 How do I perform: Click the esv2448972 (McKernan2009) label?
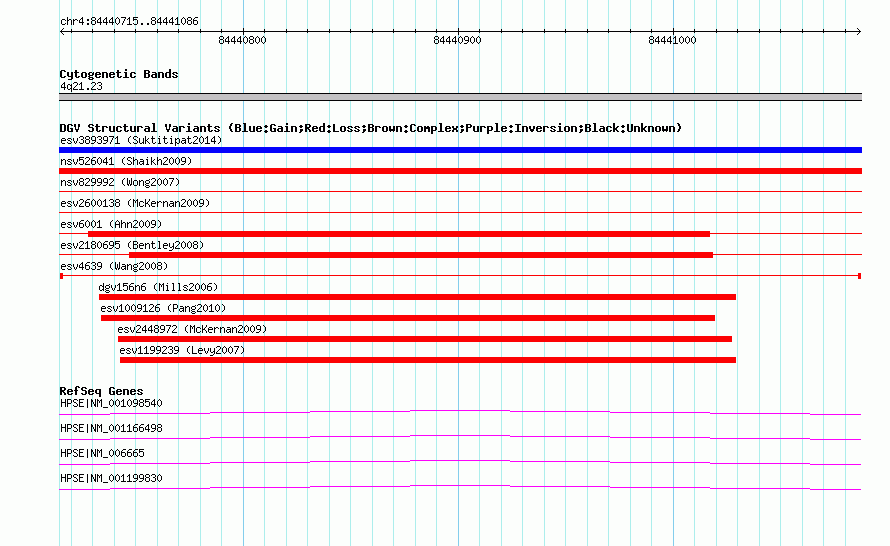click(x=192, y=329)
